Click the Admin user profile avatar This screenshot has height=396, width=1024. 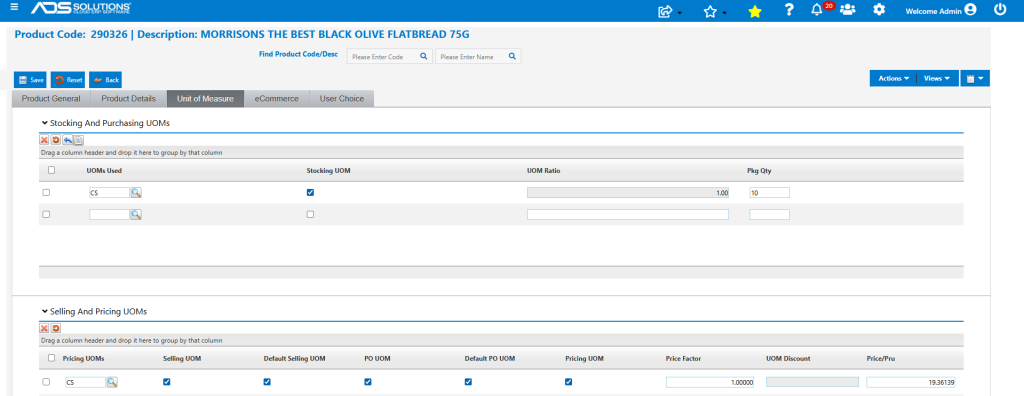coord(970,10)
